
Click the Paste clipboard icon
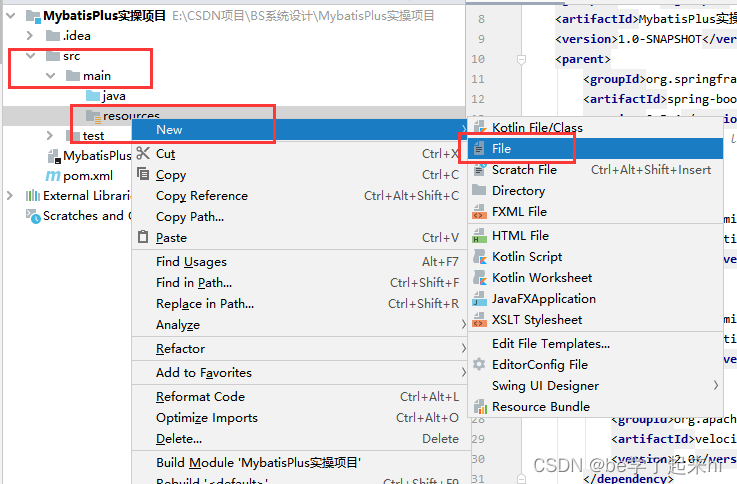coord(143,237)
